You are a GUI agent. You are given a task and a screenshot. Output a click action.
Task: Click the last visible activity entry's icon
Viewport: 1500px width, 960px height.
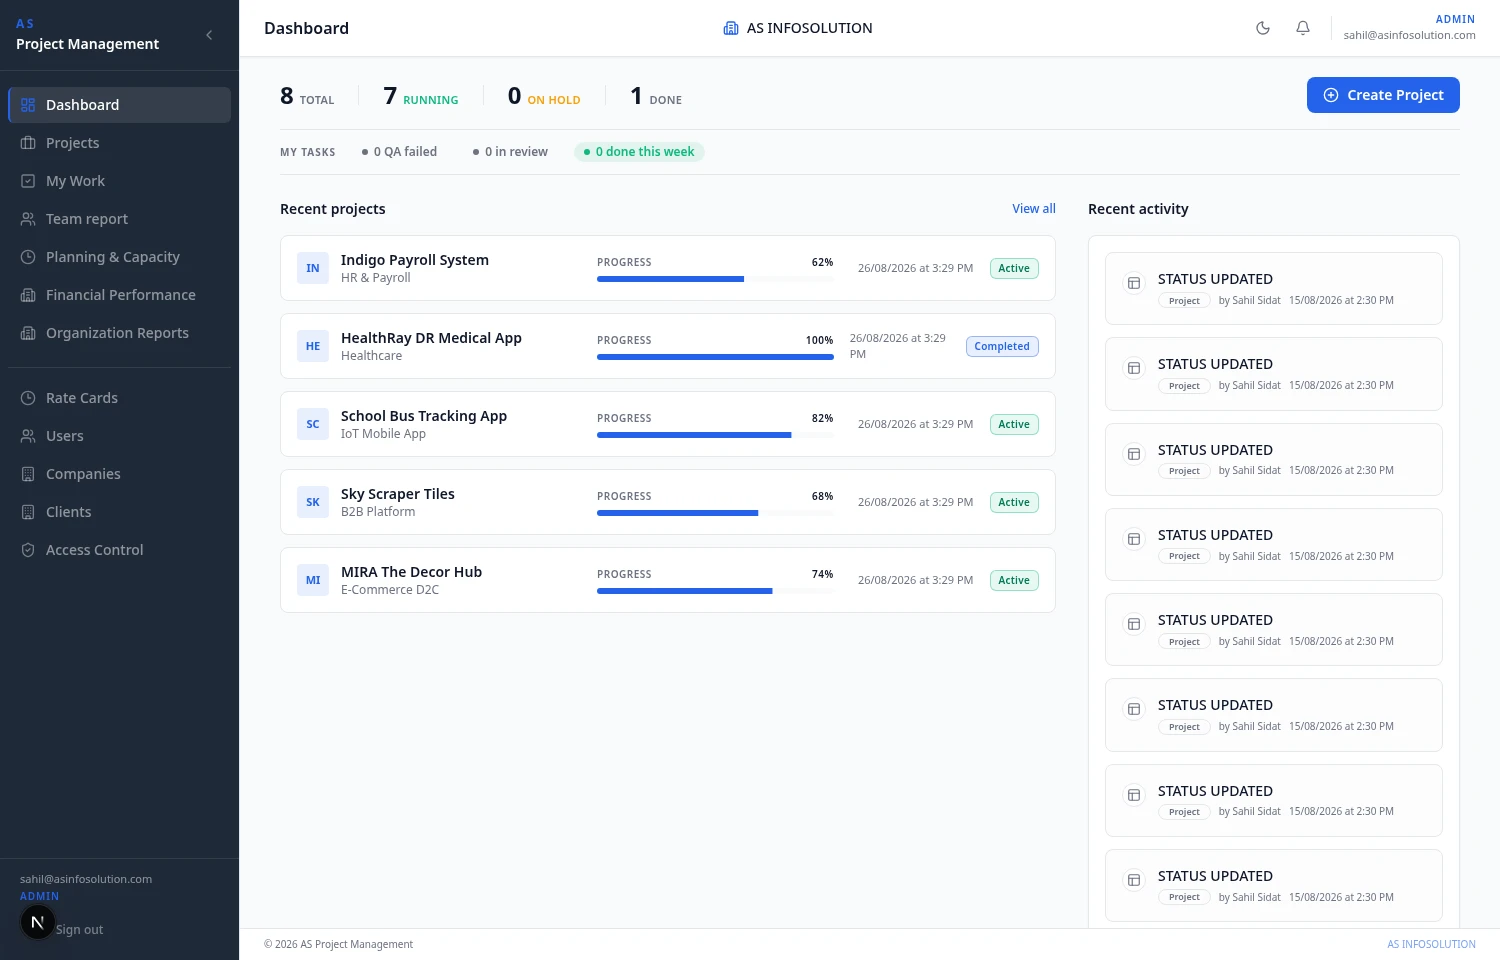click(x=1134, y=880)
